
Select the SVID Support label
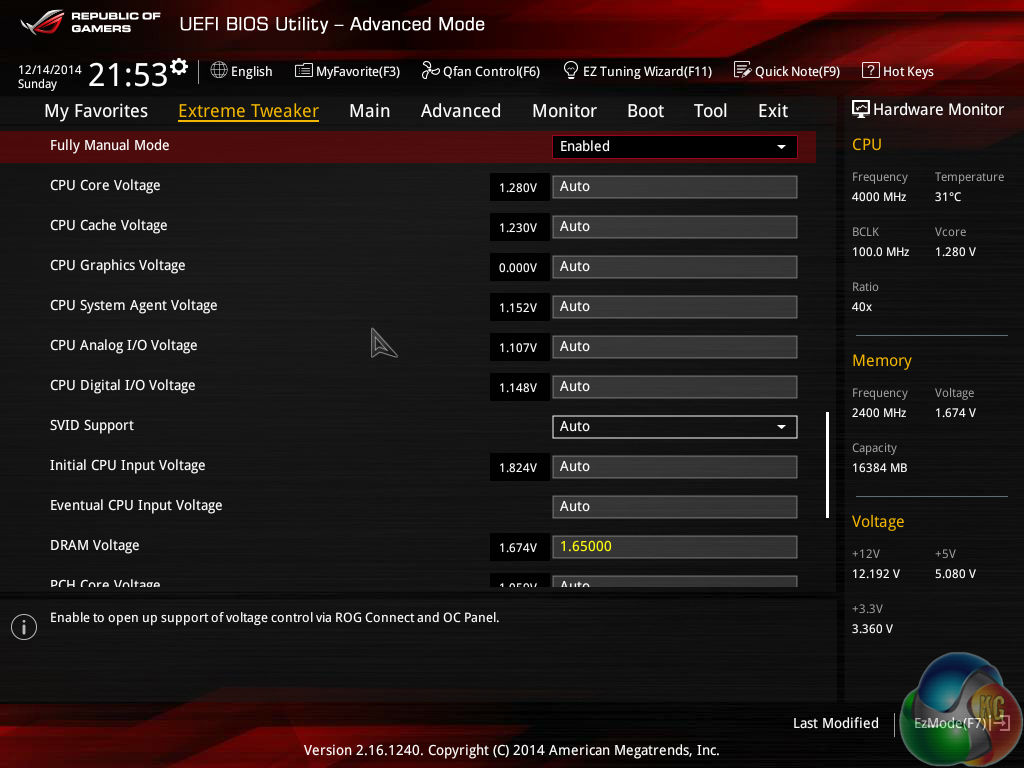point(92,425)
